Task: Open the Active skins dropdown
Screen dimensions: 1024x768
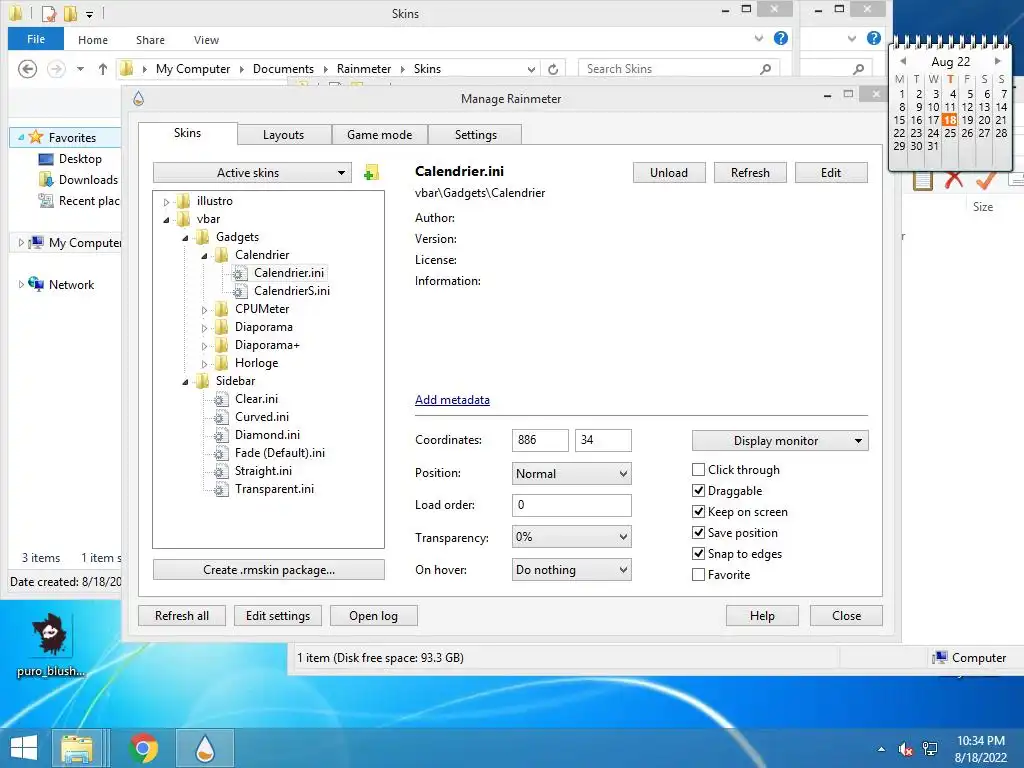Action: [252, 173]
